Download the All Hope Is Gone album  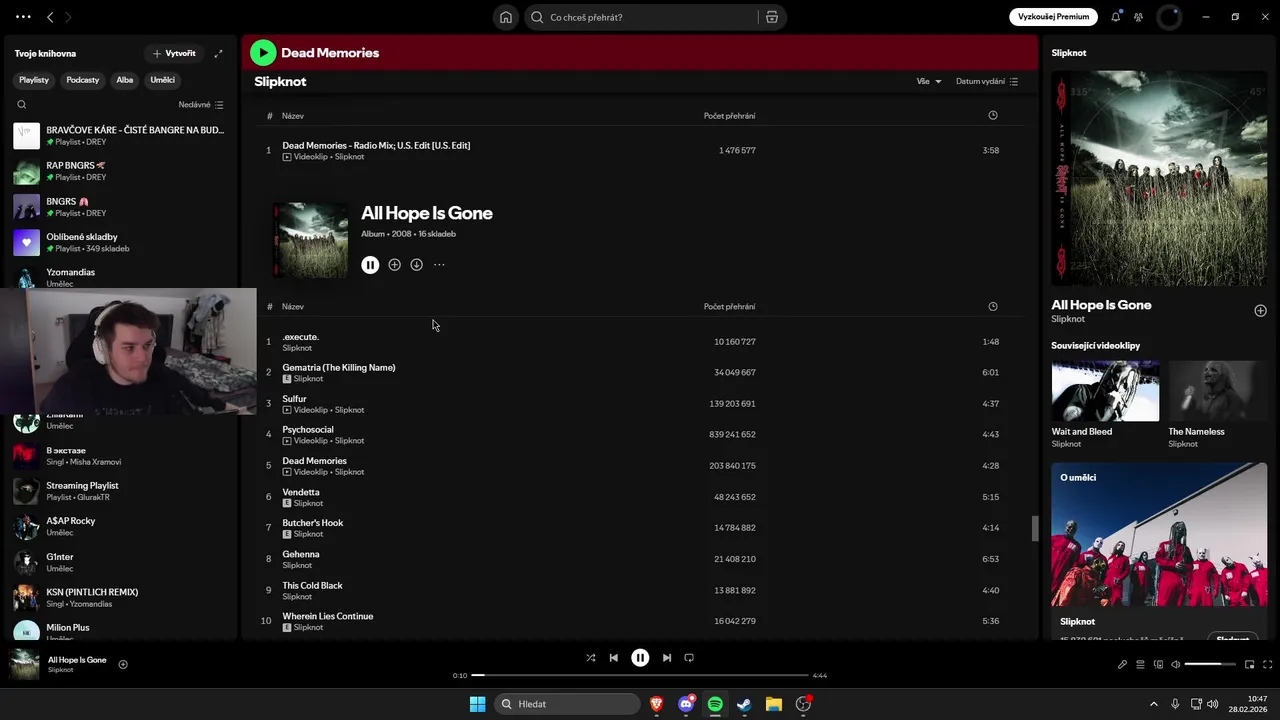pyautogui.click(x=416, y=265)
